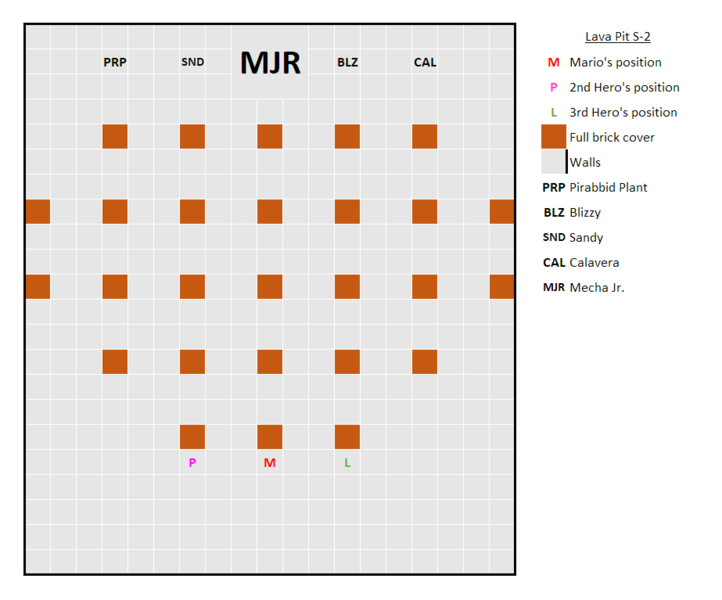The image size is (722, 600).
Task: Click the green L hero position on grid
Action: [347, 463]
